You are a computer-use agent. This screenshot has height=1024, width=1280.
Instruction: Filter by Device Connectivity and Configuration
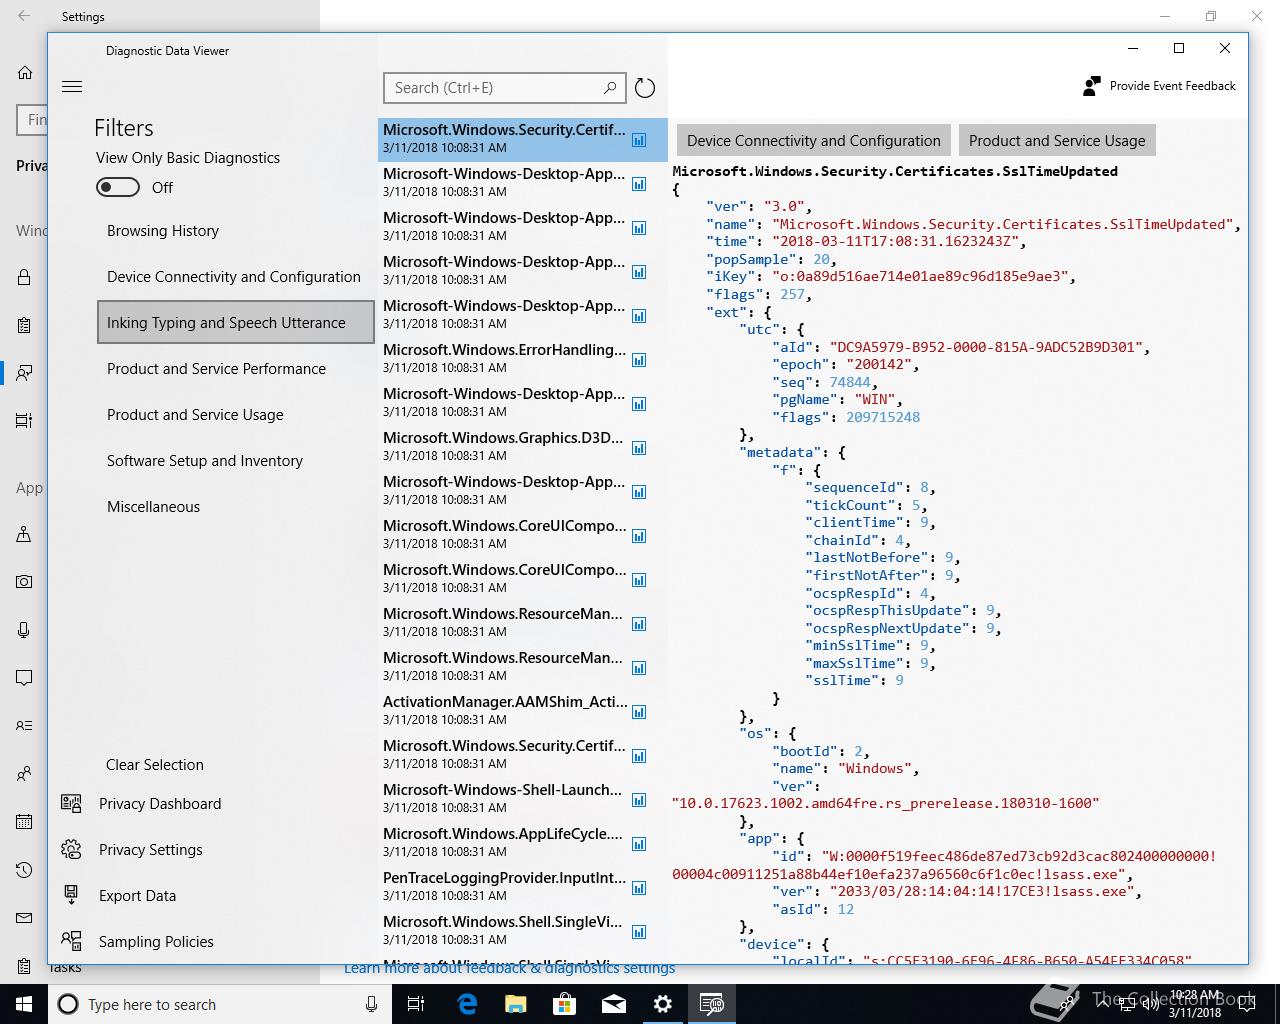coord(234,277)
